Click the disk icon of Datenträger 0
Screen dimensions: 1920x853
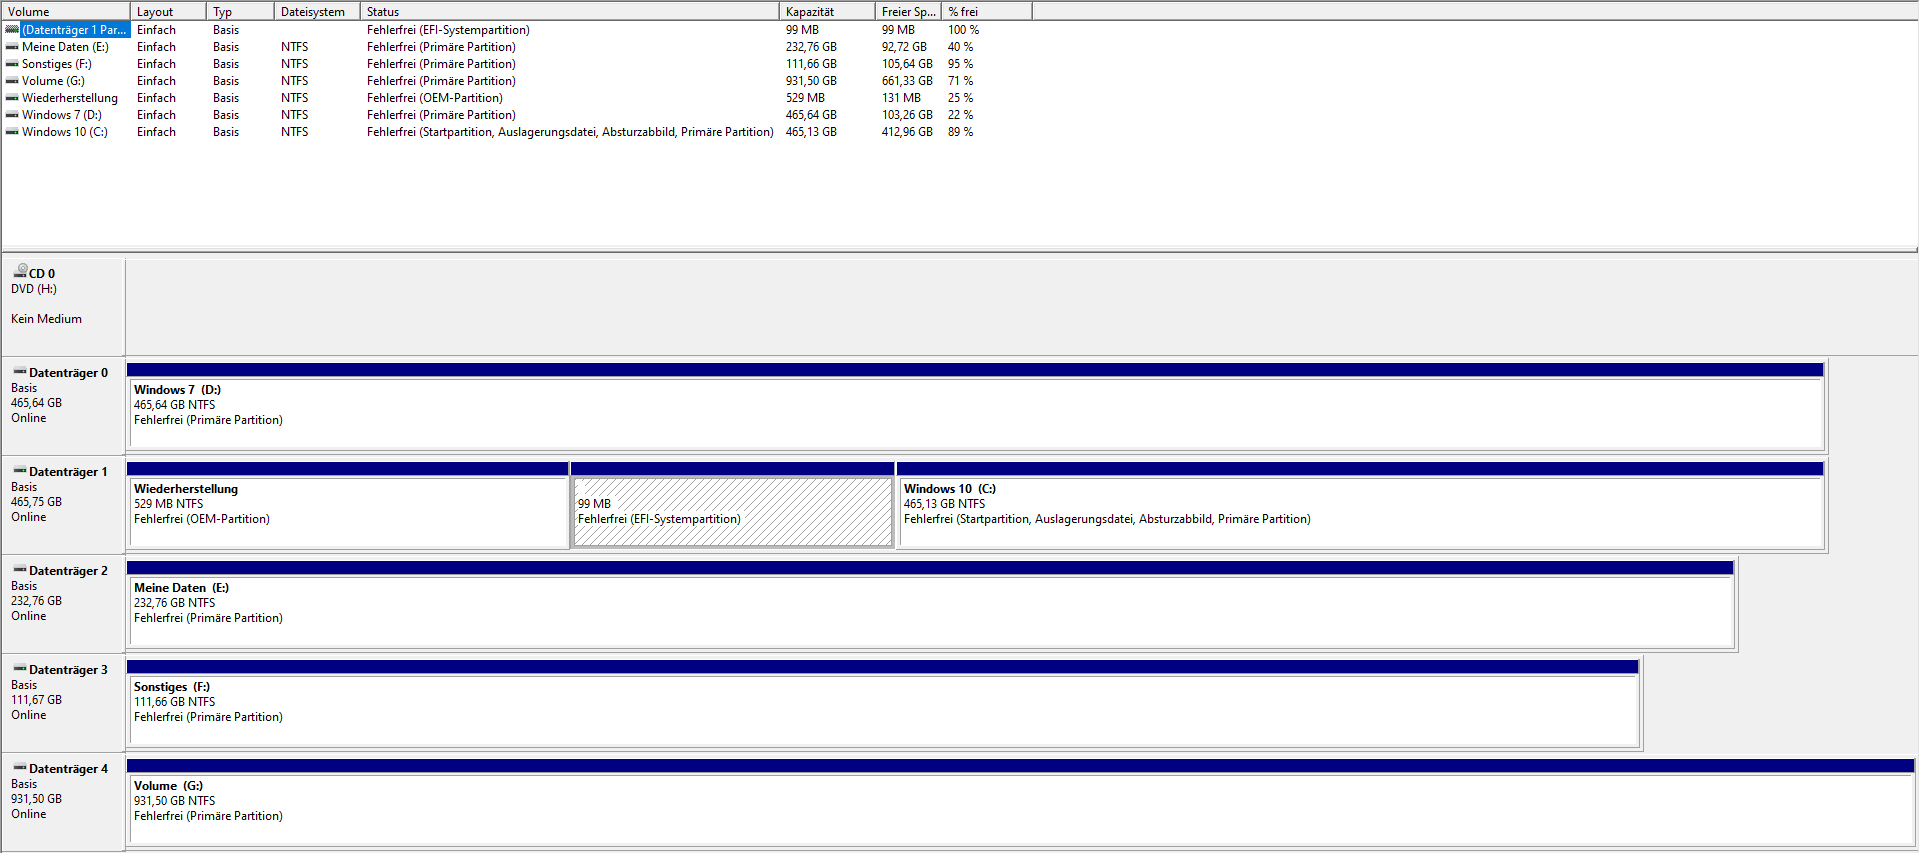[20, 372]
